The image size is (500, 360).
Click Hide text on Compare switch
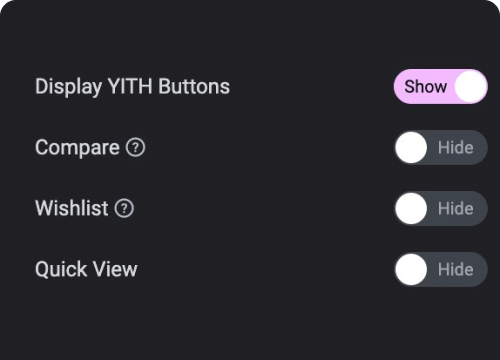click(456, 147)
